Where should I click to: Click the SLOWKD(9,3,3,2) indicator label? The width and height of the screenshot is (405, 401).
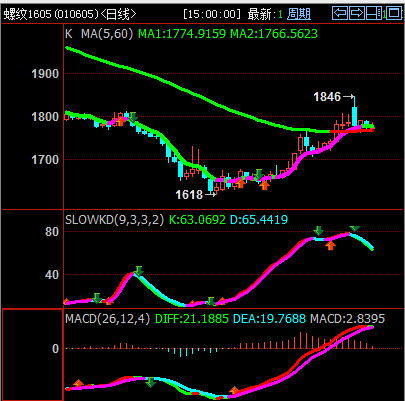(x=114, y=220)
